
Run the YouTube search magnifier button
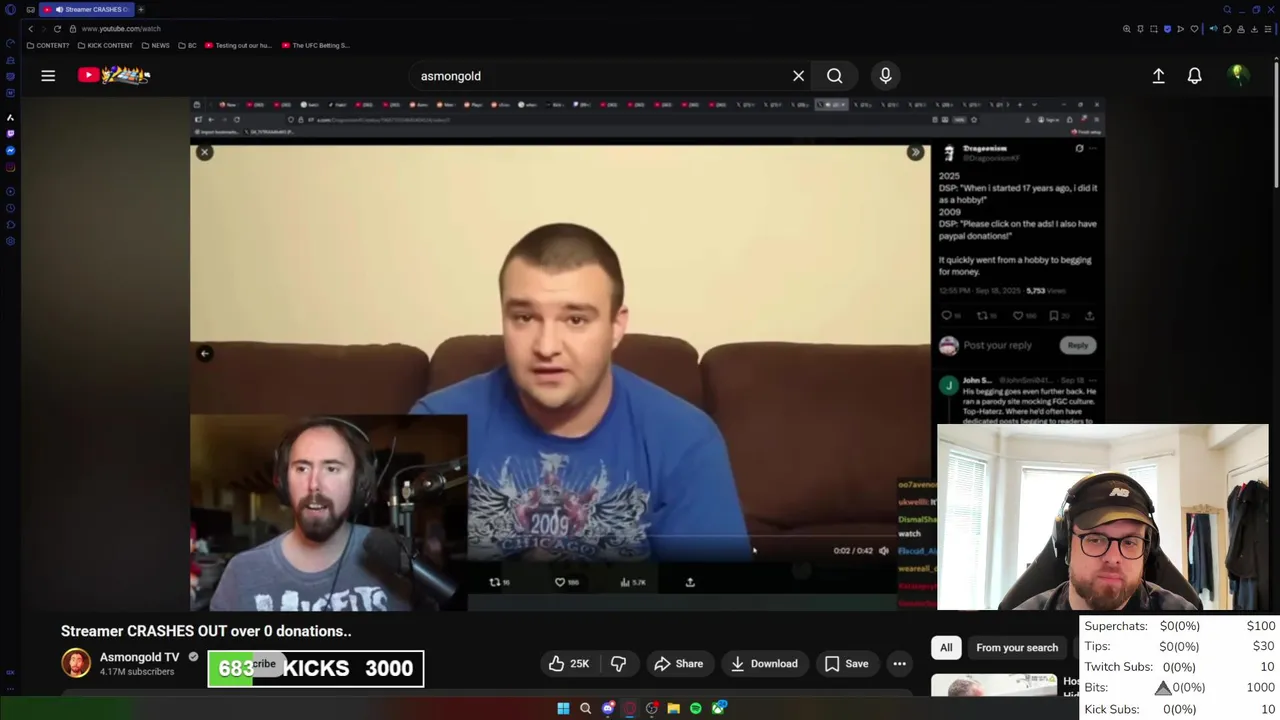coord(834,76)
